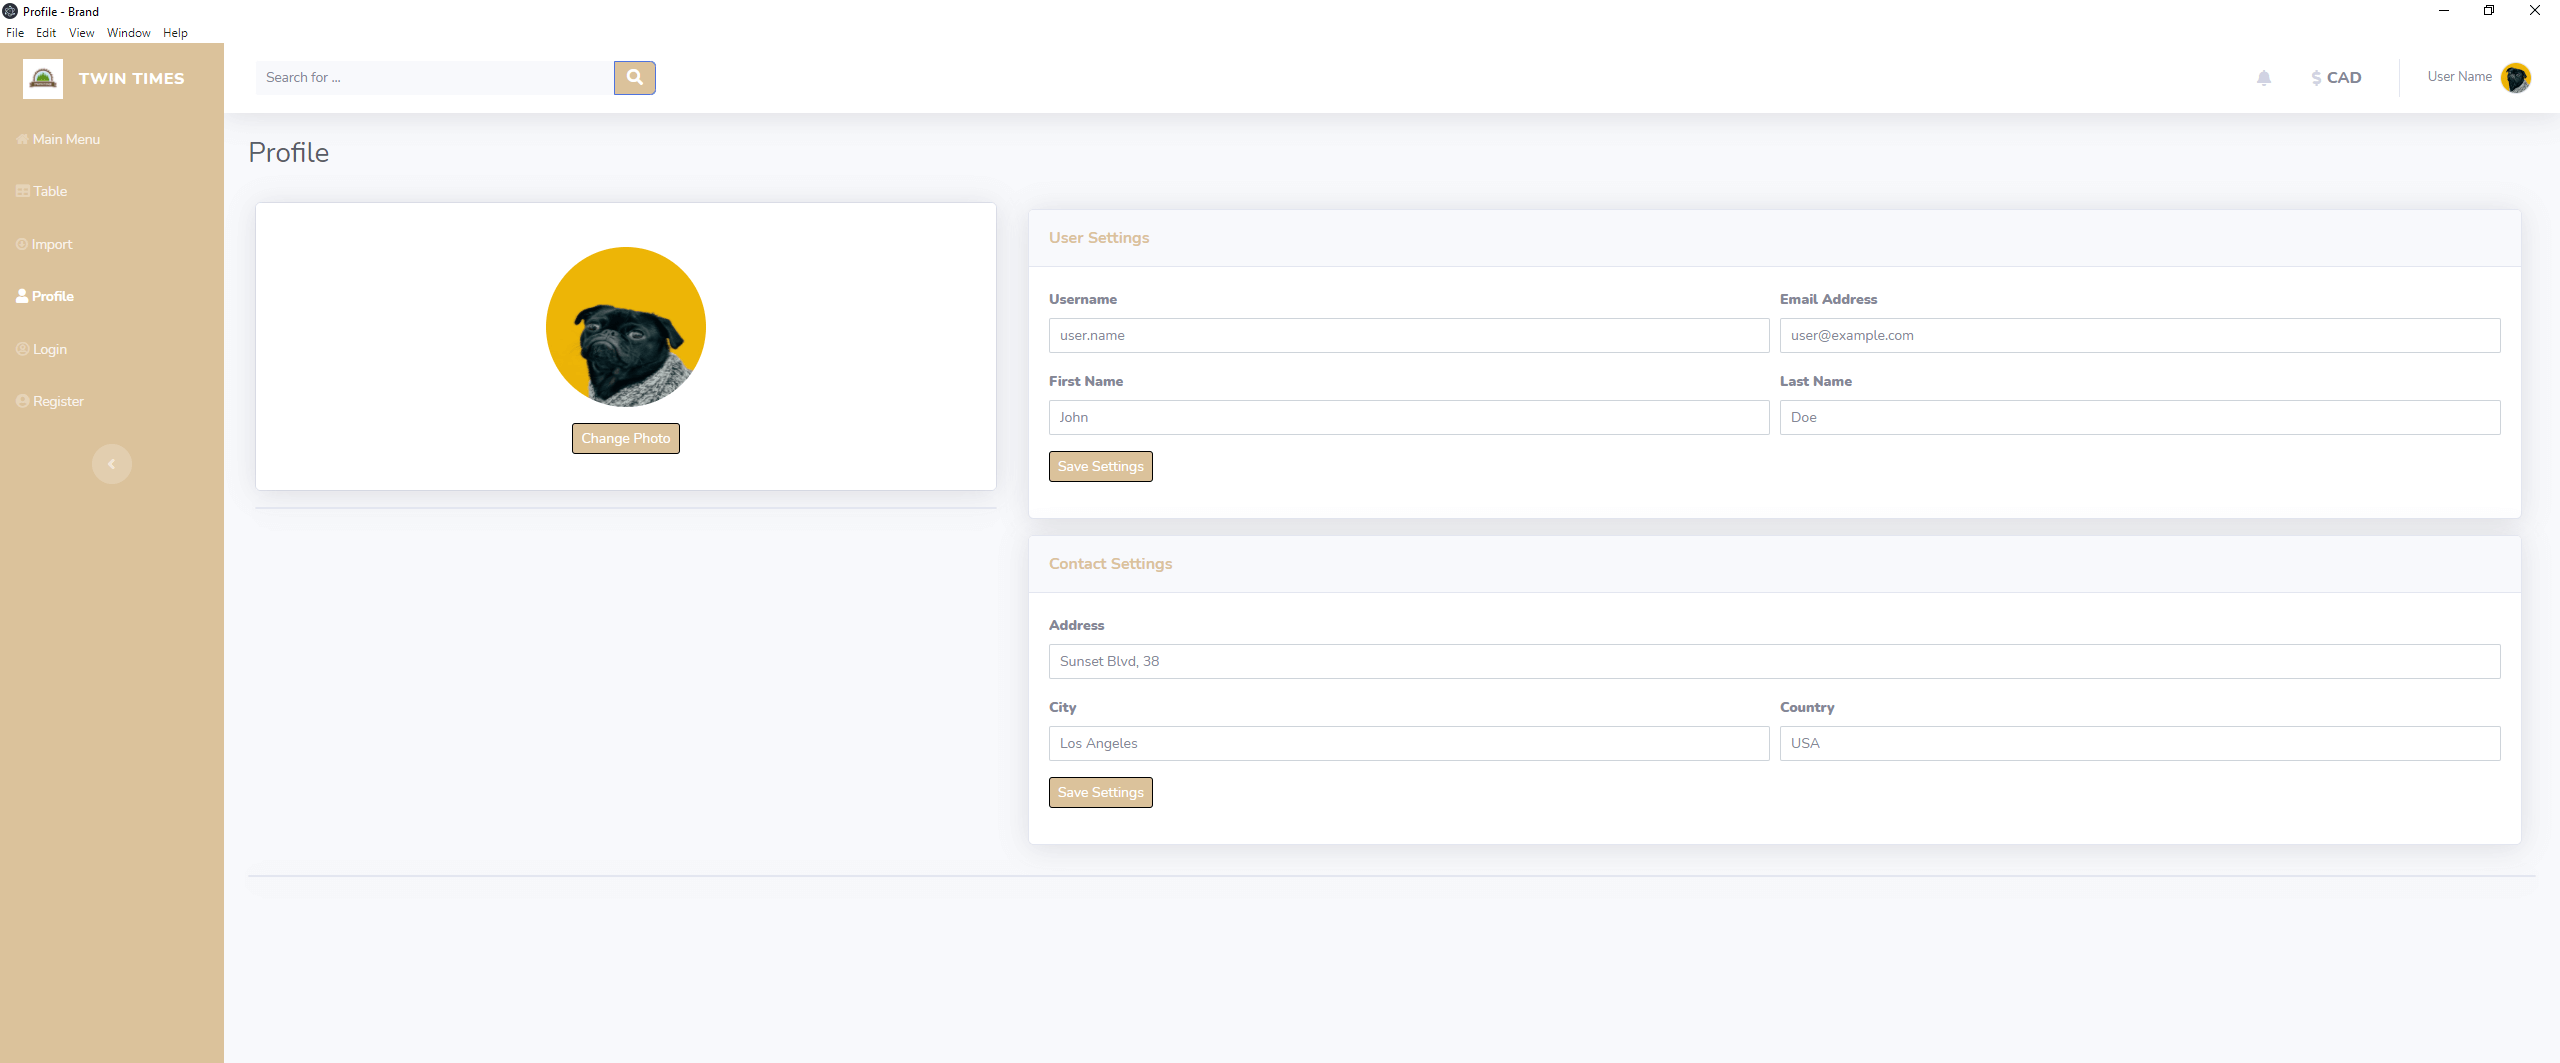The width and height of the screenshot is (2560, 1063).
Task: Click the search magnifier button
Action: (634, 78)
